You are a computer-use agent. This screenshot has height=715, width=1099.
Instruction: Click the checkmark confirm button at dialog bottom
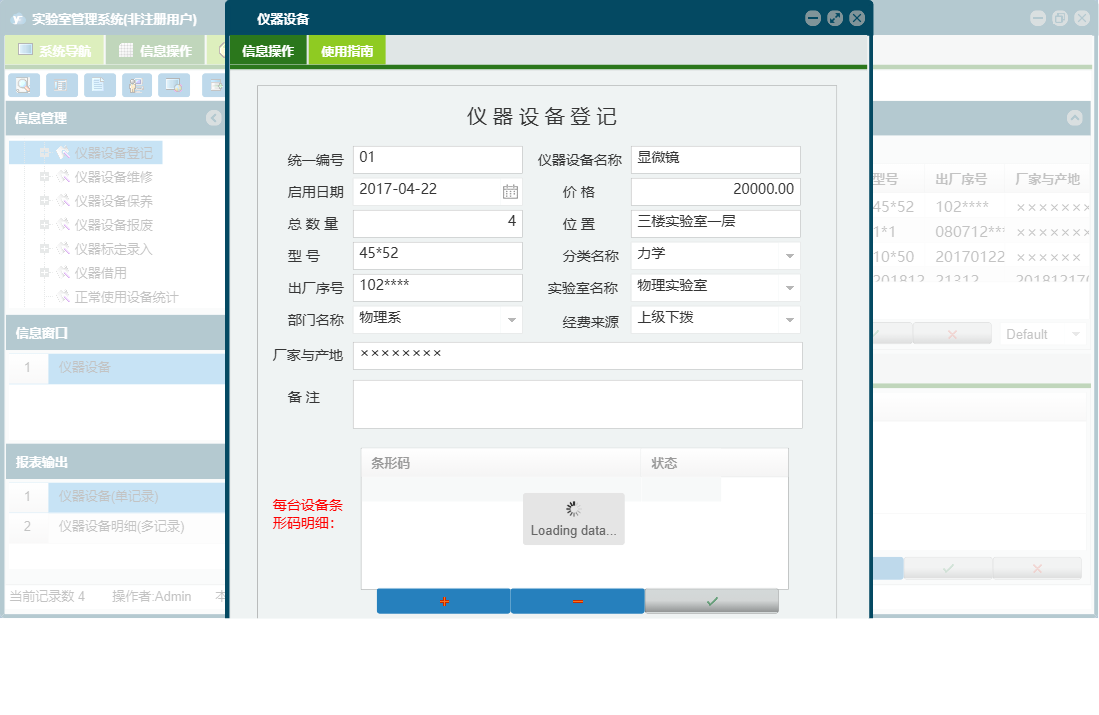tap(711, 601)
